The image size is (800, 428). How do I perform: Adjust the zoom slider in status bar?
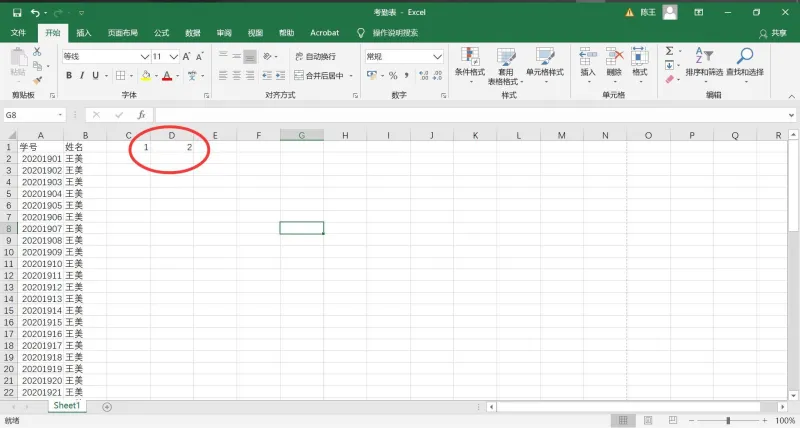pos(728,420)
